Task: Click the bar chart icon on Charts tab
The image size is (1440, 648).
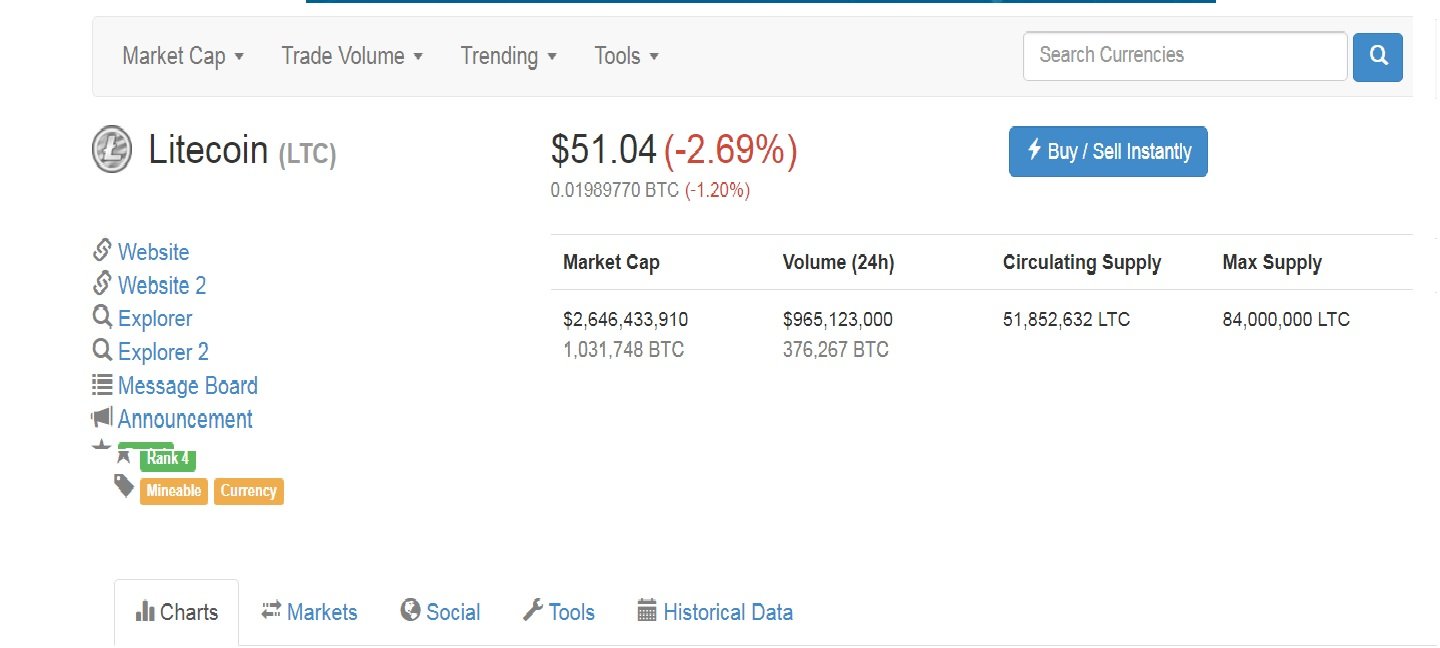Action: point(145,611)
